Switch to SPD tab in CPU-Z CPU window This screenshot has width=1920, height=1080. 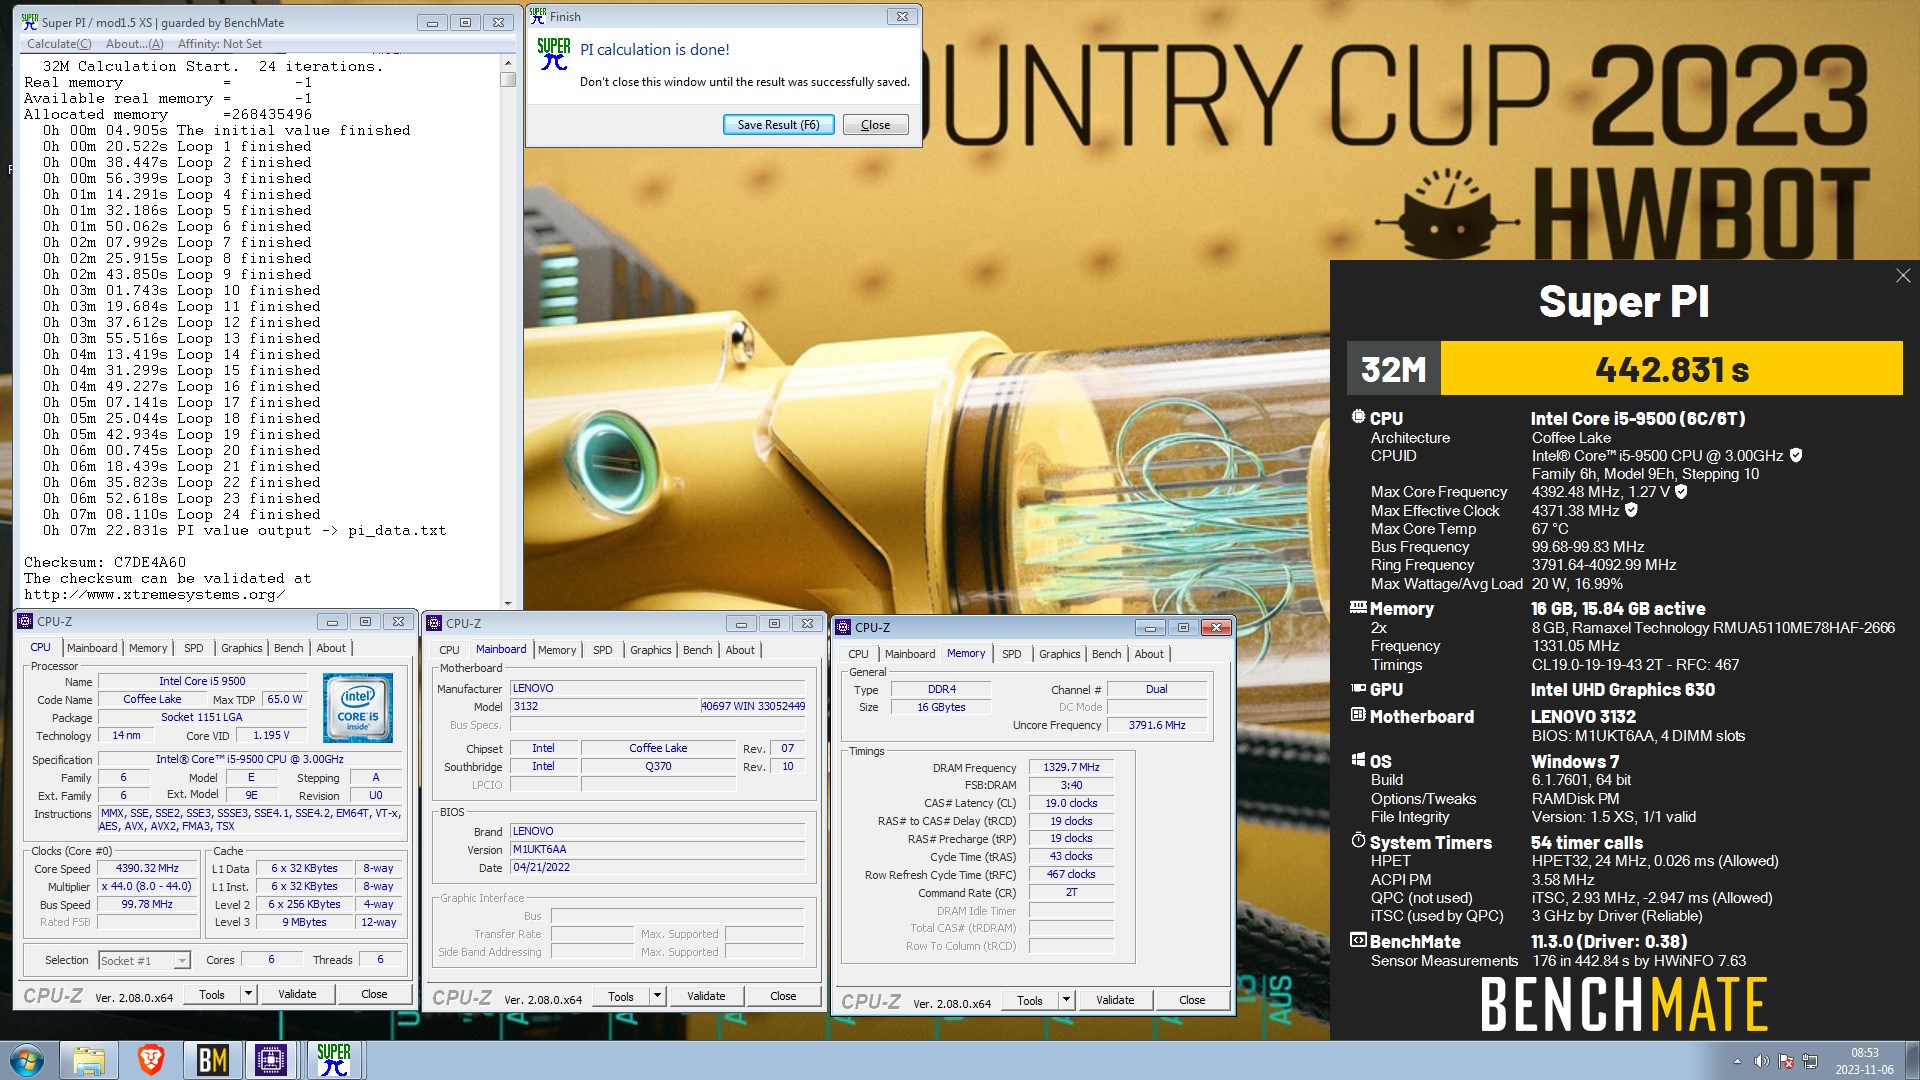click(194, 648)
